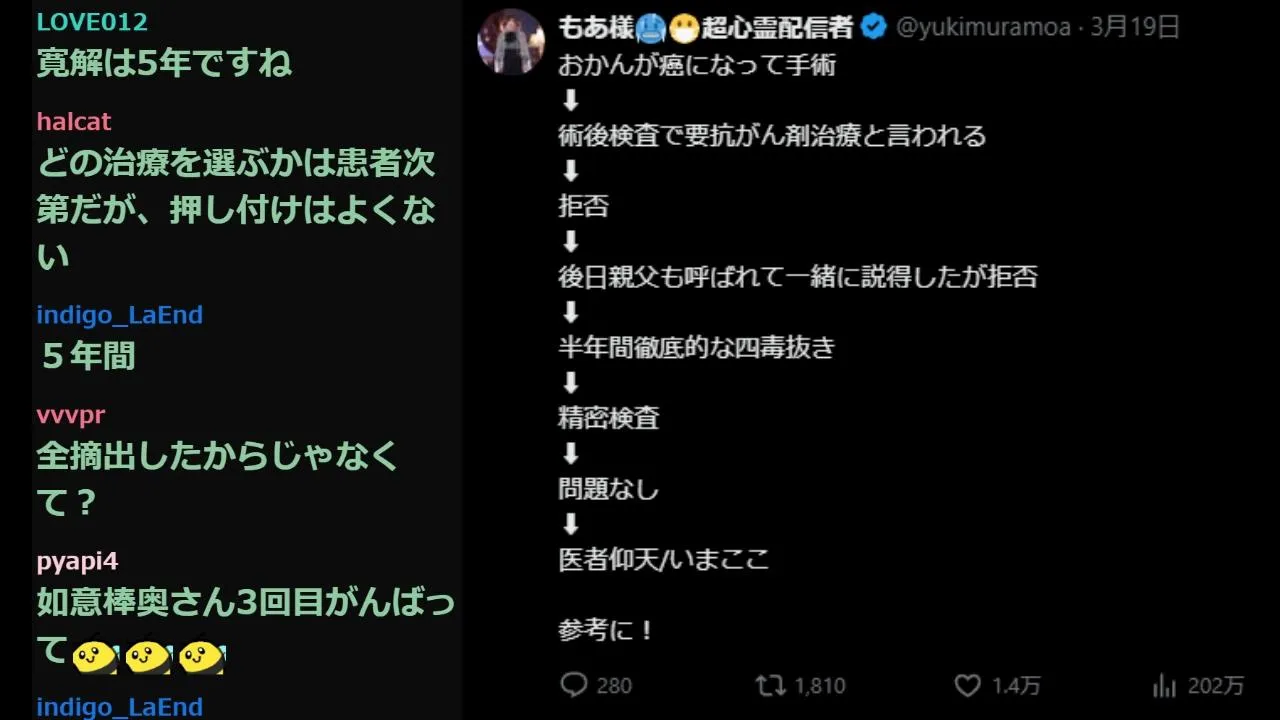Open the view analytics bar-chart icon
The height and width of the screenshot is (720, 1280).
tap(1164, 685)
